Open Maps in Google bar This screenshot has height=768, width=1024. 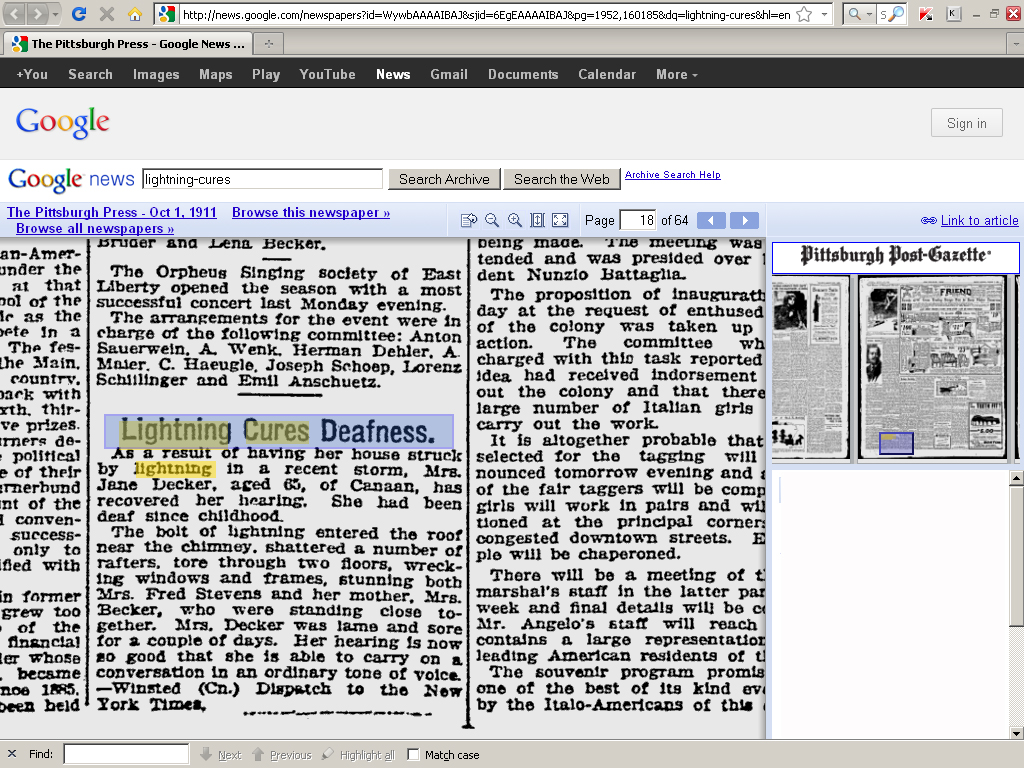pos(216,74)
